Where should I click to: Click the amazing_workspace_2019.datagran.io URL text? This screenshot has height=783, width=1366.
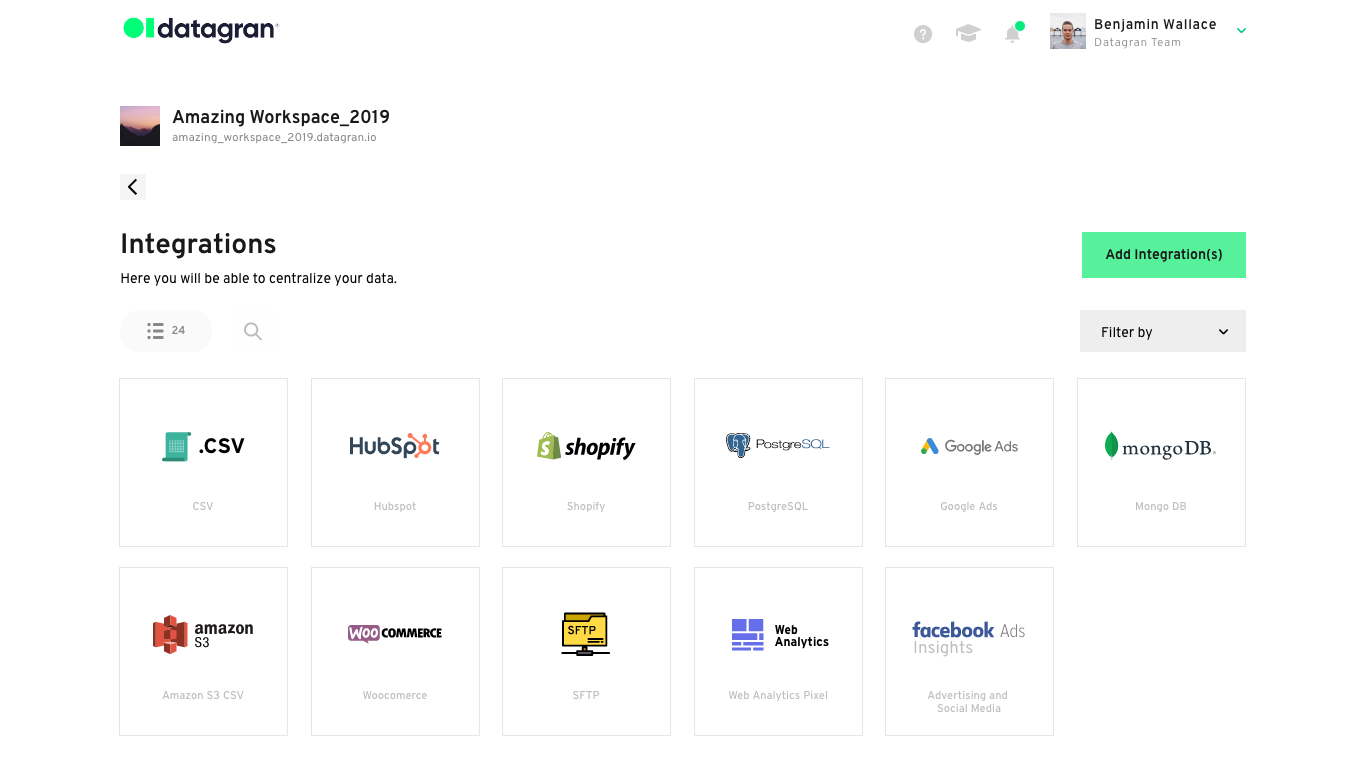tap(274, 138)
